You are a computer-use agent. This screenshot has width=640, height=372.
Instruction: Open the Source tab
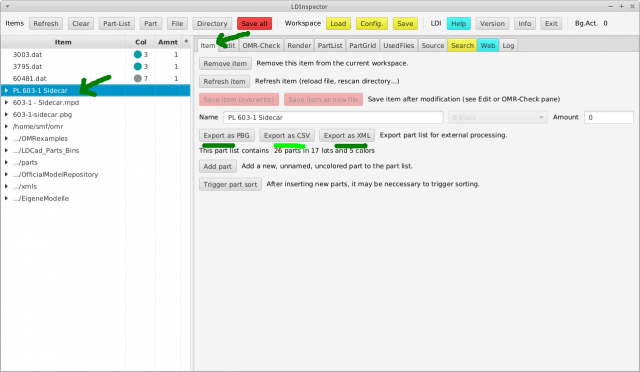(433, 45)
